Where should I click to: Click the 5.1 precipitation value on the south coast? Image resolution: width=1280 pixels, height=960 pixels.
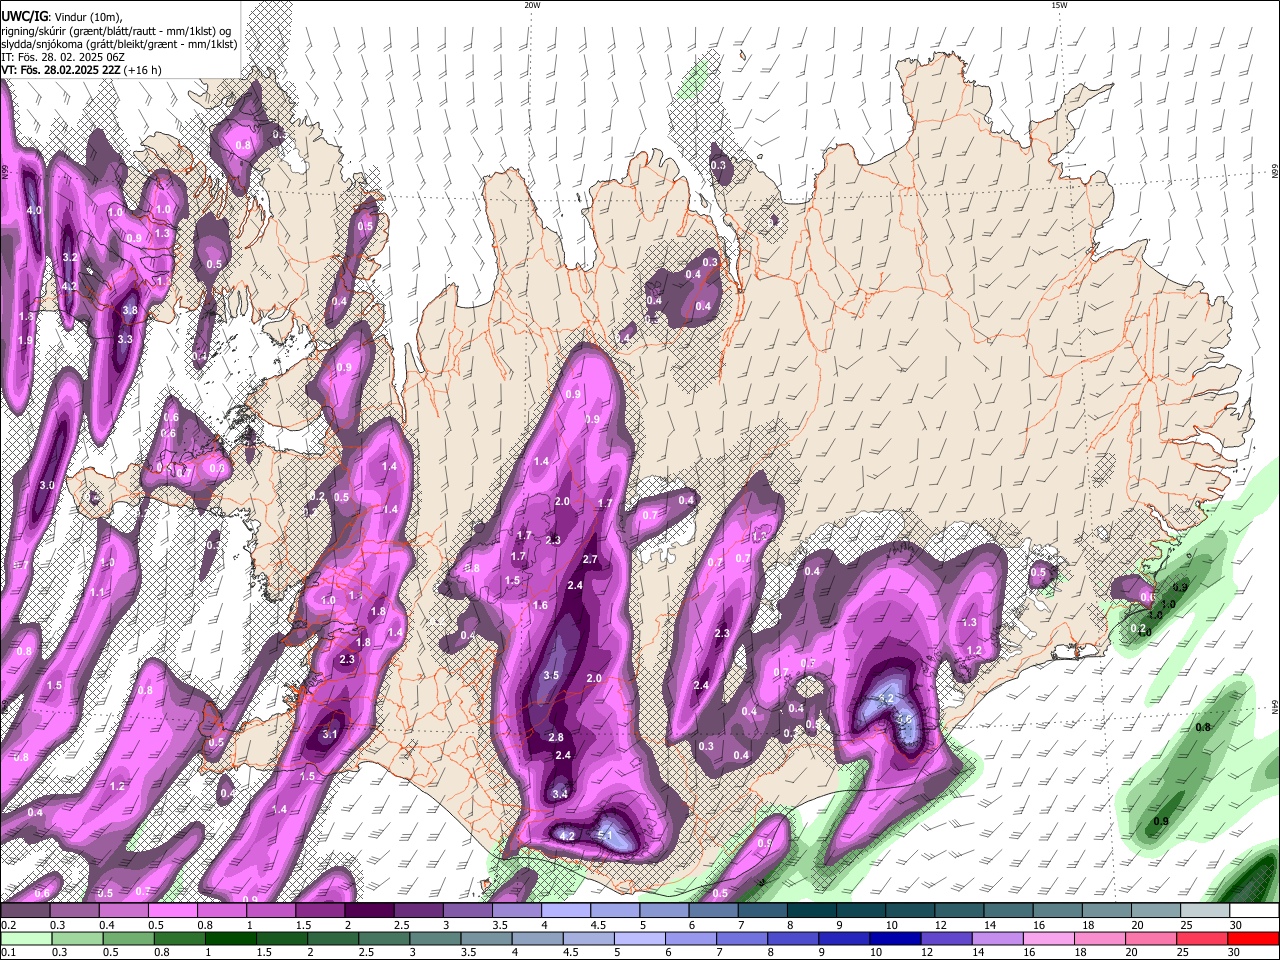coord(604,835)
